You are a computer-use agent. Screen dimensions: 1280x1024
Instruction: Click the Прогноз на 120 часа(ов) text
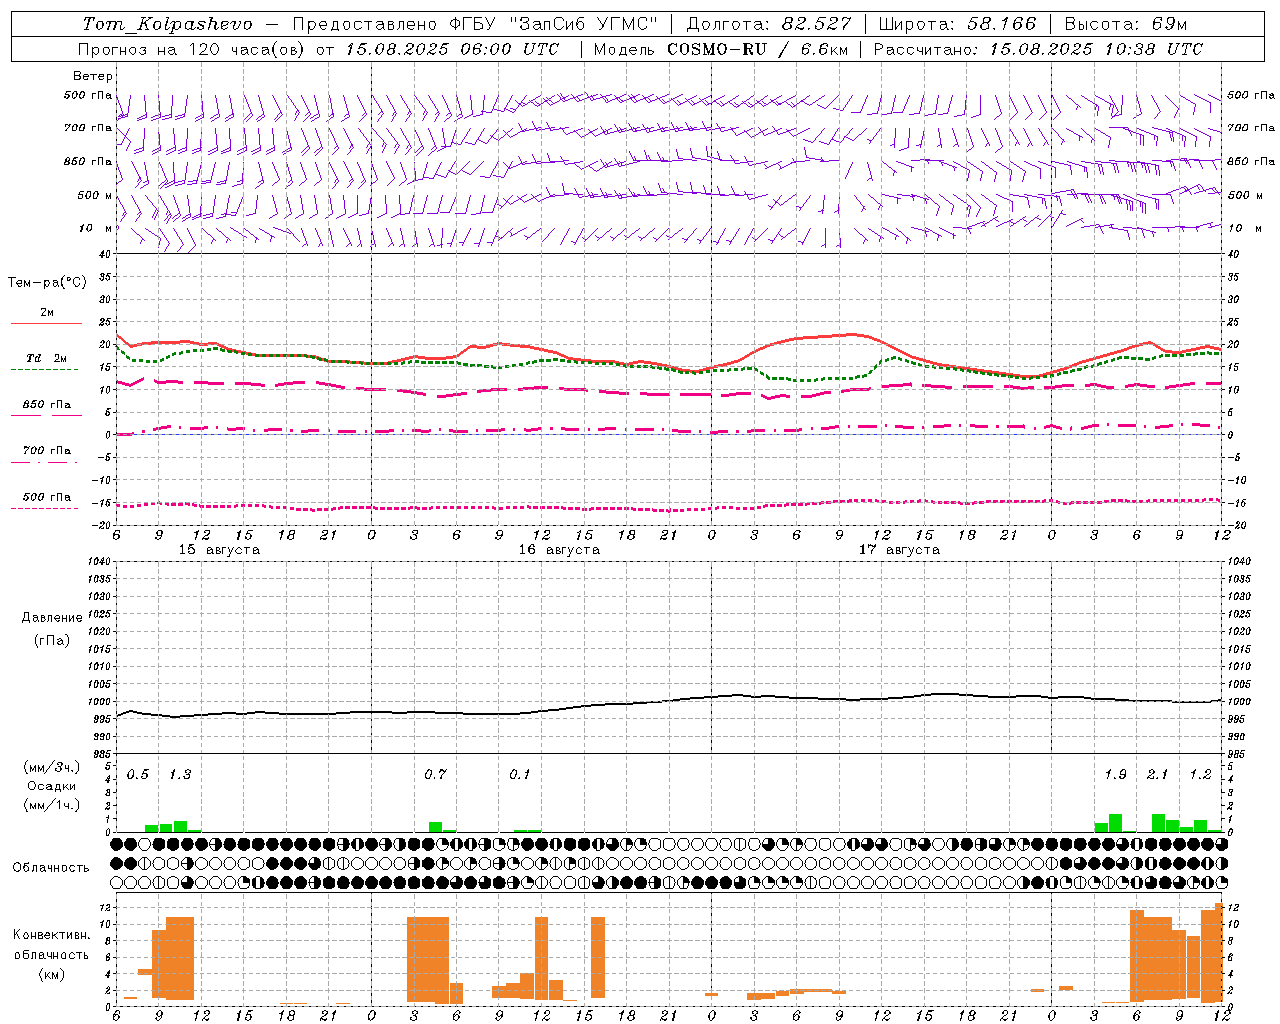pos(193,49)
